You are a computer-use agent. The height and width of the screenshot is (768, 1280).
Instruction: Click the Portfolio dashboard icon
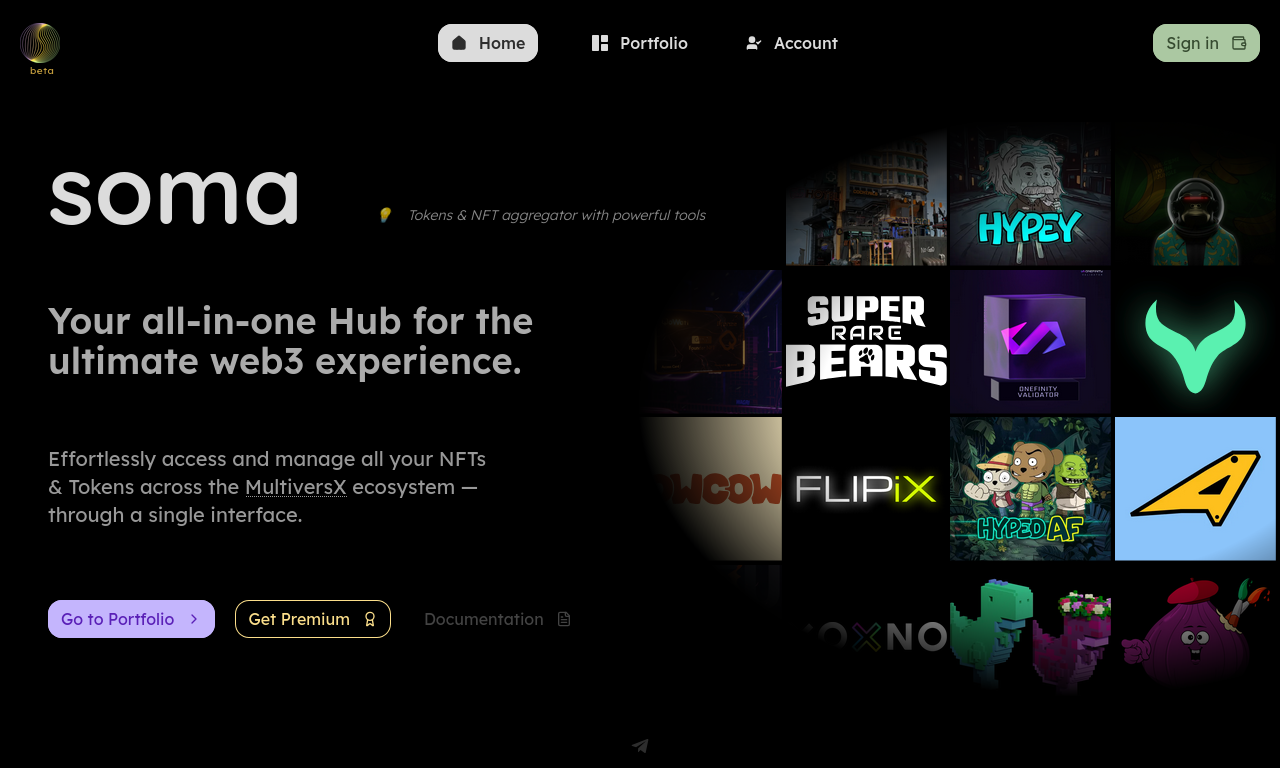(600, 43)
